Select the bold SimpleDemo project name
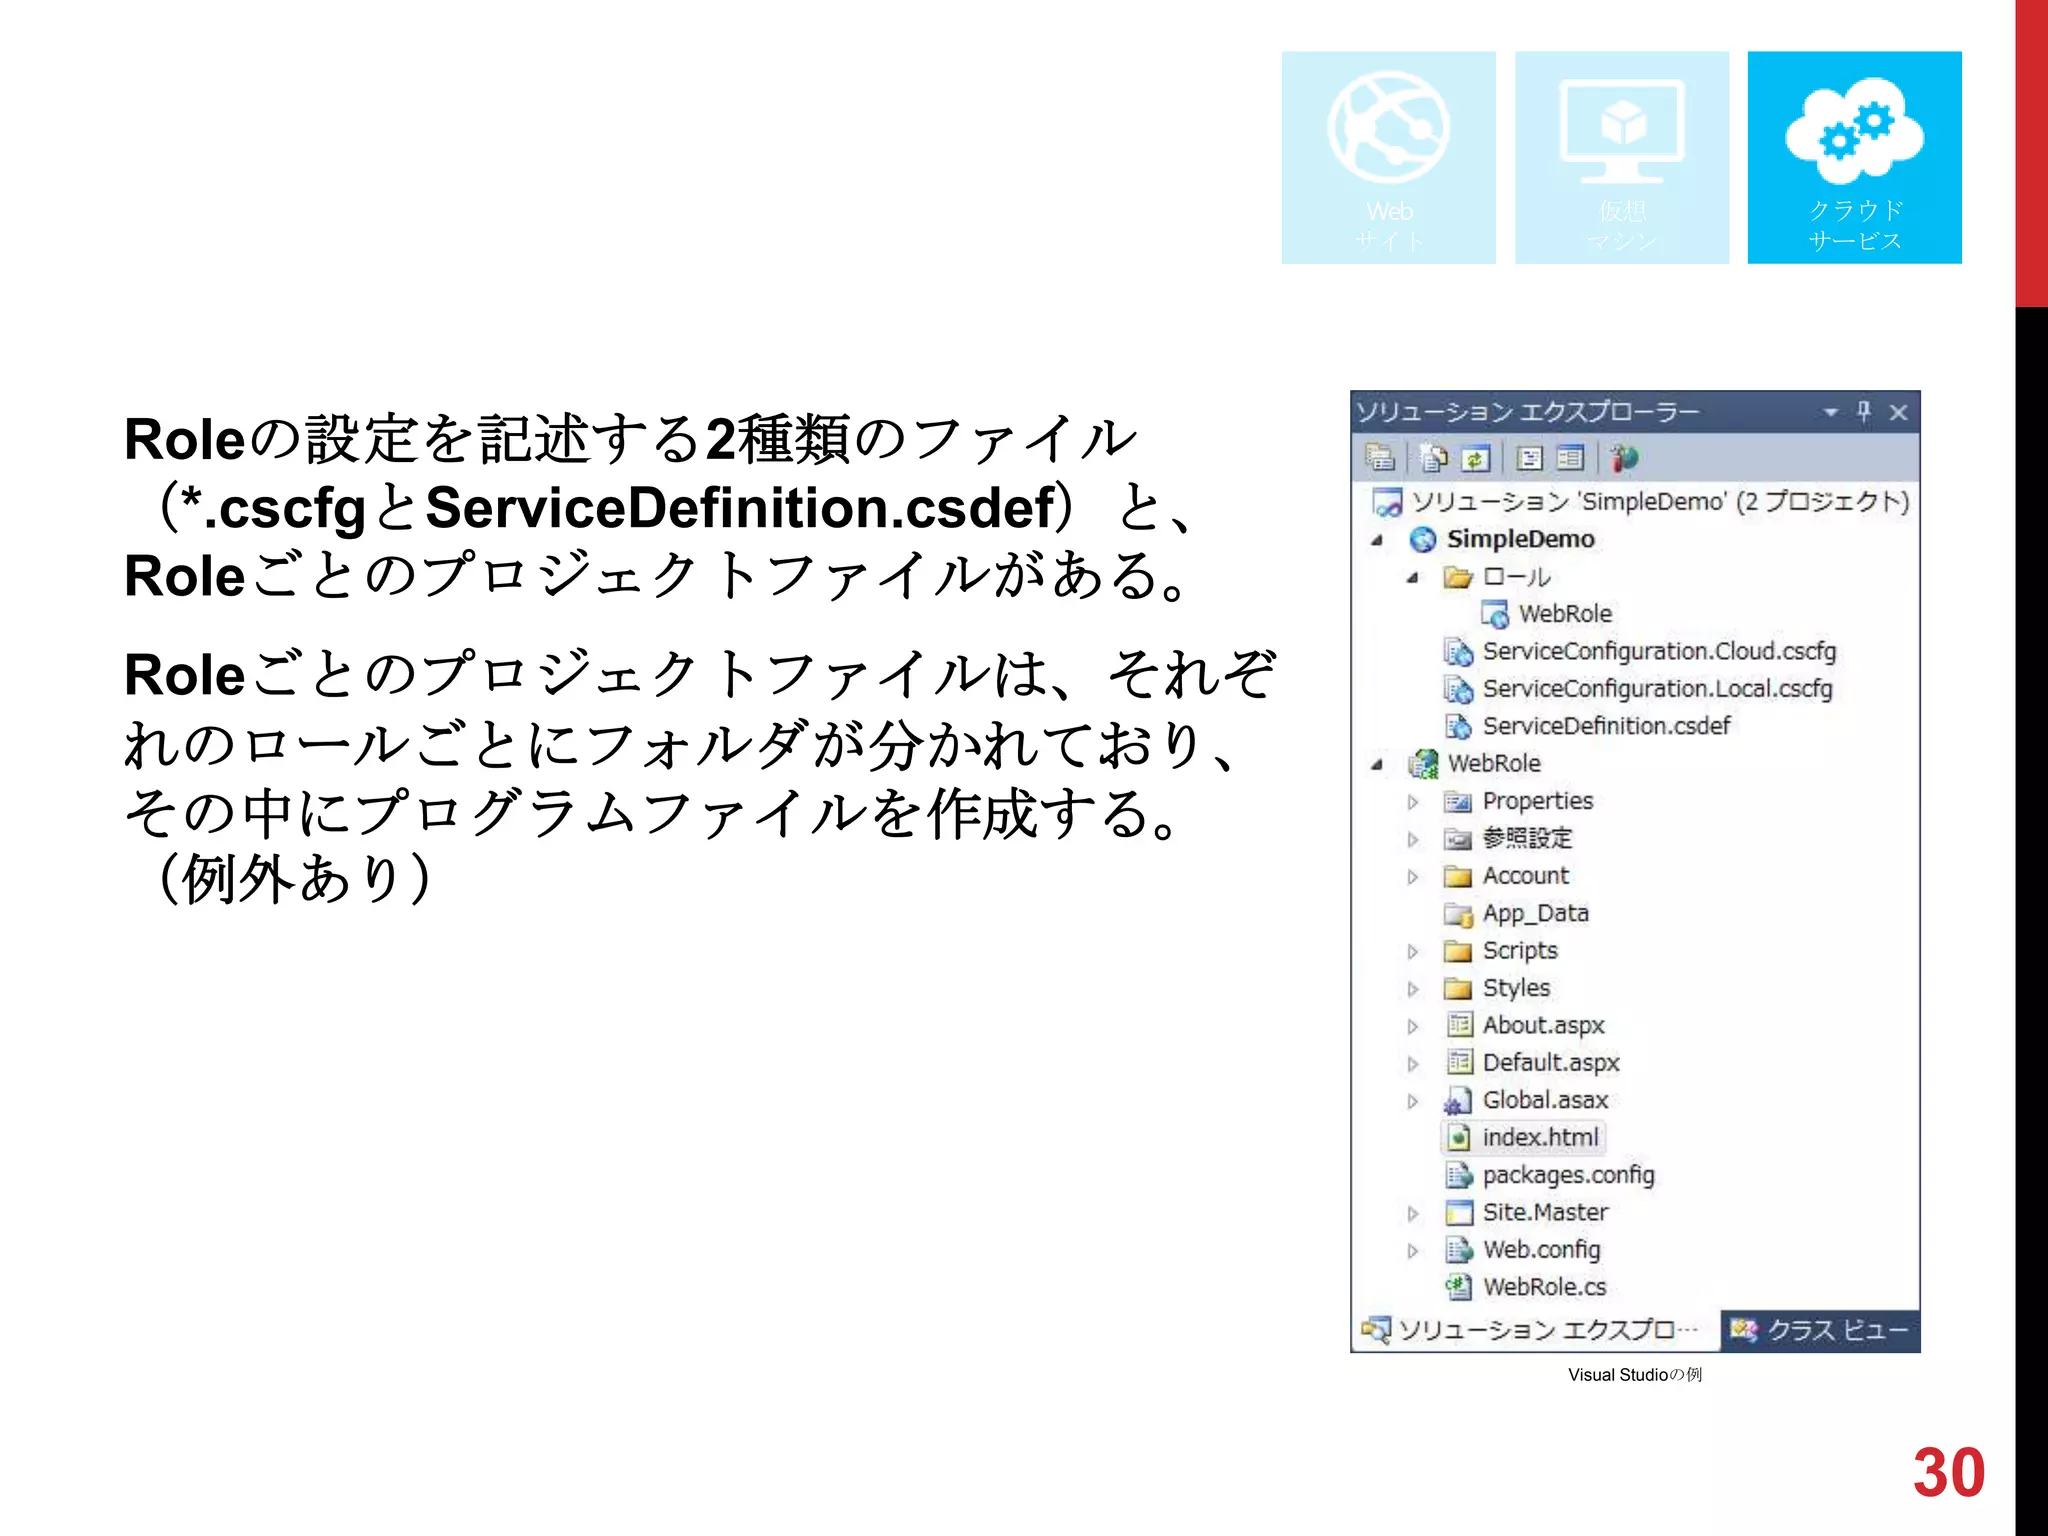Image resolution: width=2048 pixels, height=1536 pixels. 1520,540
